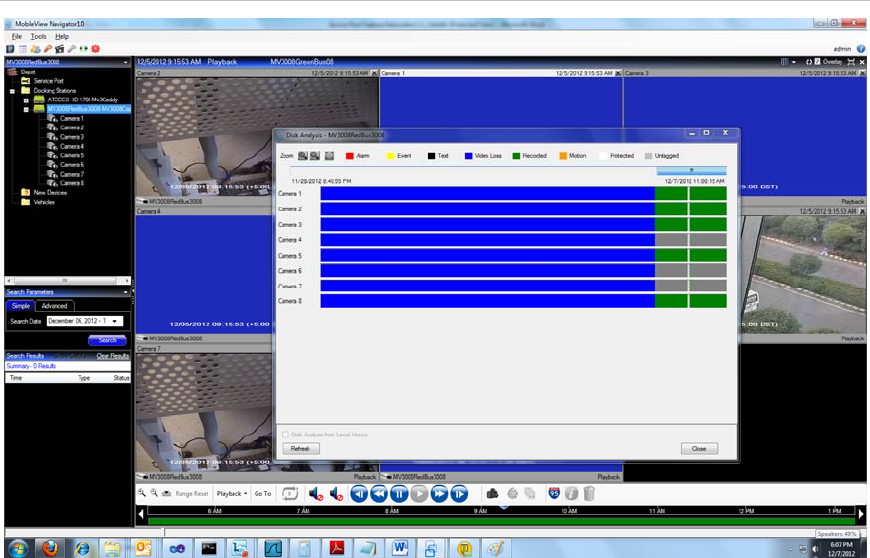Viewport: 870px width, 558px height.
Task: Click the snapshot camera icon in playback toolbar
Action: [492, 494]
